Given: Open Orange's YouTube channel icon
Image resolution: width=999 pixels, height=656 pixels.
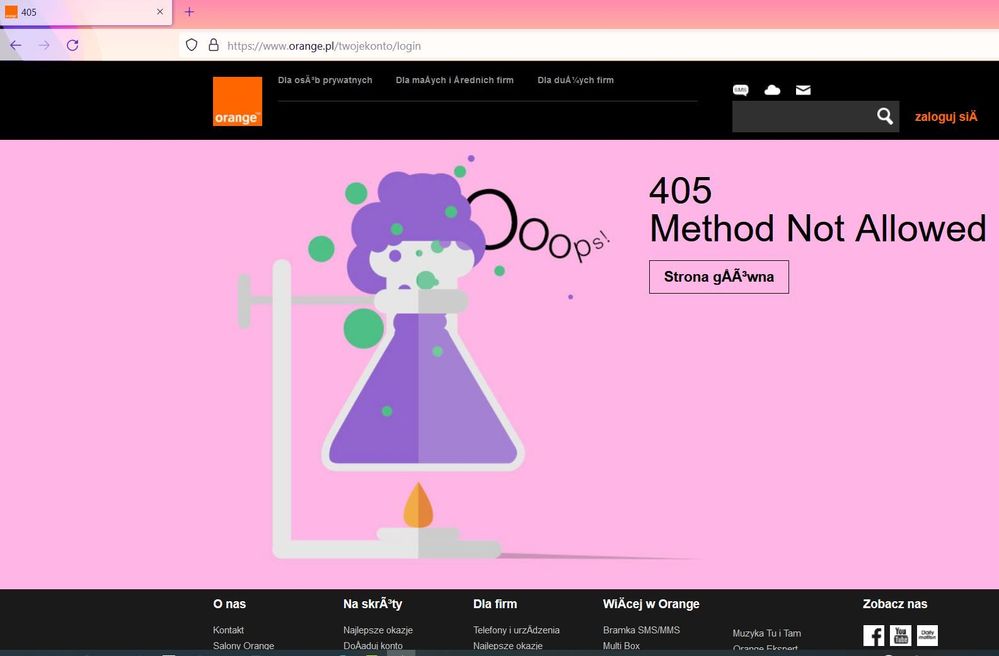Looking at the screenshot, I should click(x=900, y=636).
